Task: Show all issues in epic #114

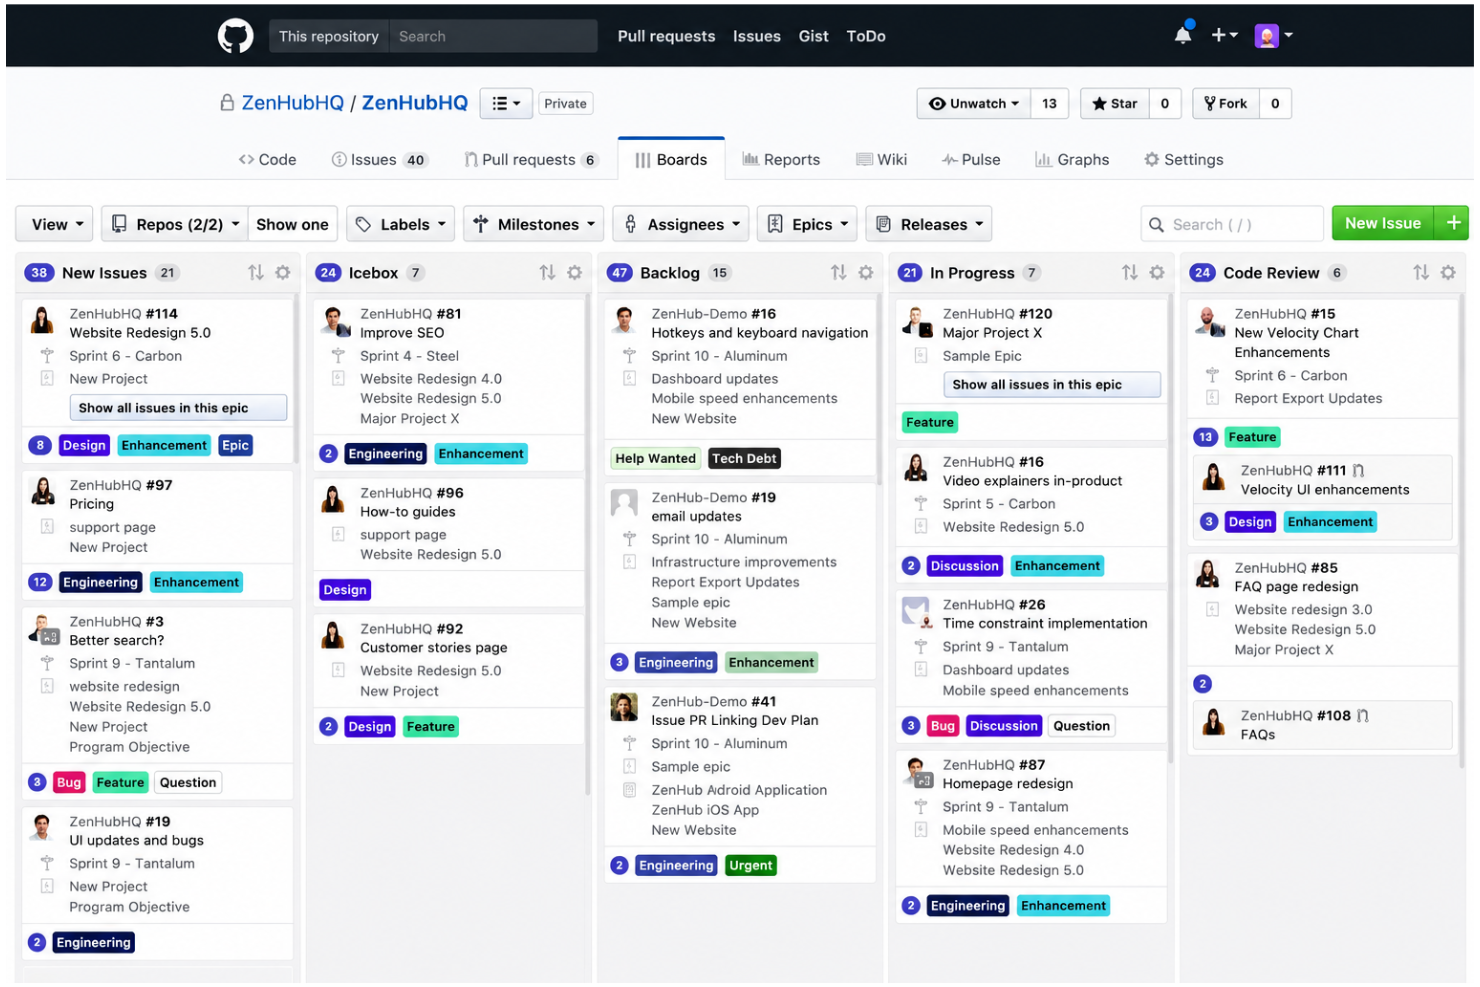Action: pos(178,407)
